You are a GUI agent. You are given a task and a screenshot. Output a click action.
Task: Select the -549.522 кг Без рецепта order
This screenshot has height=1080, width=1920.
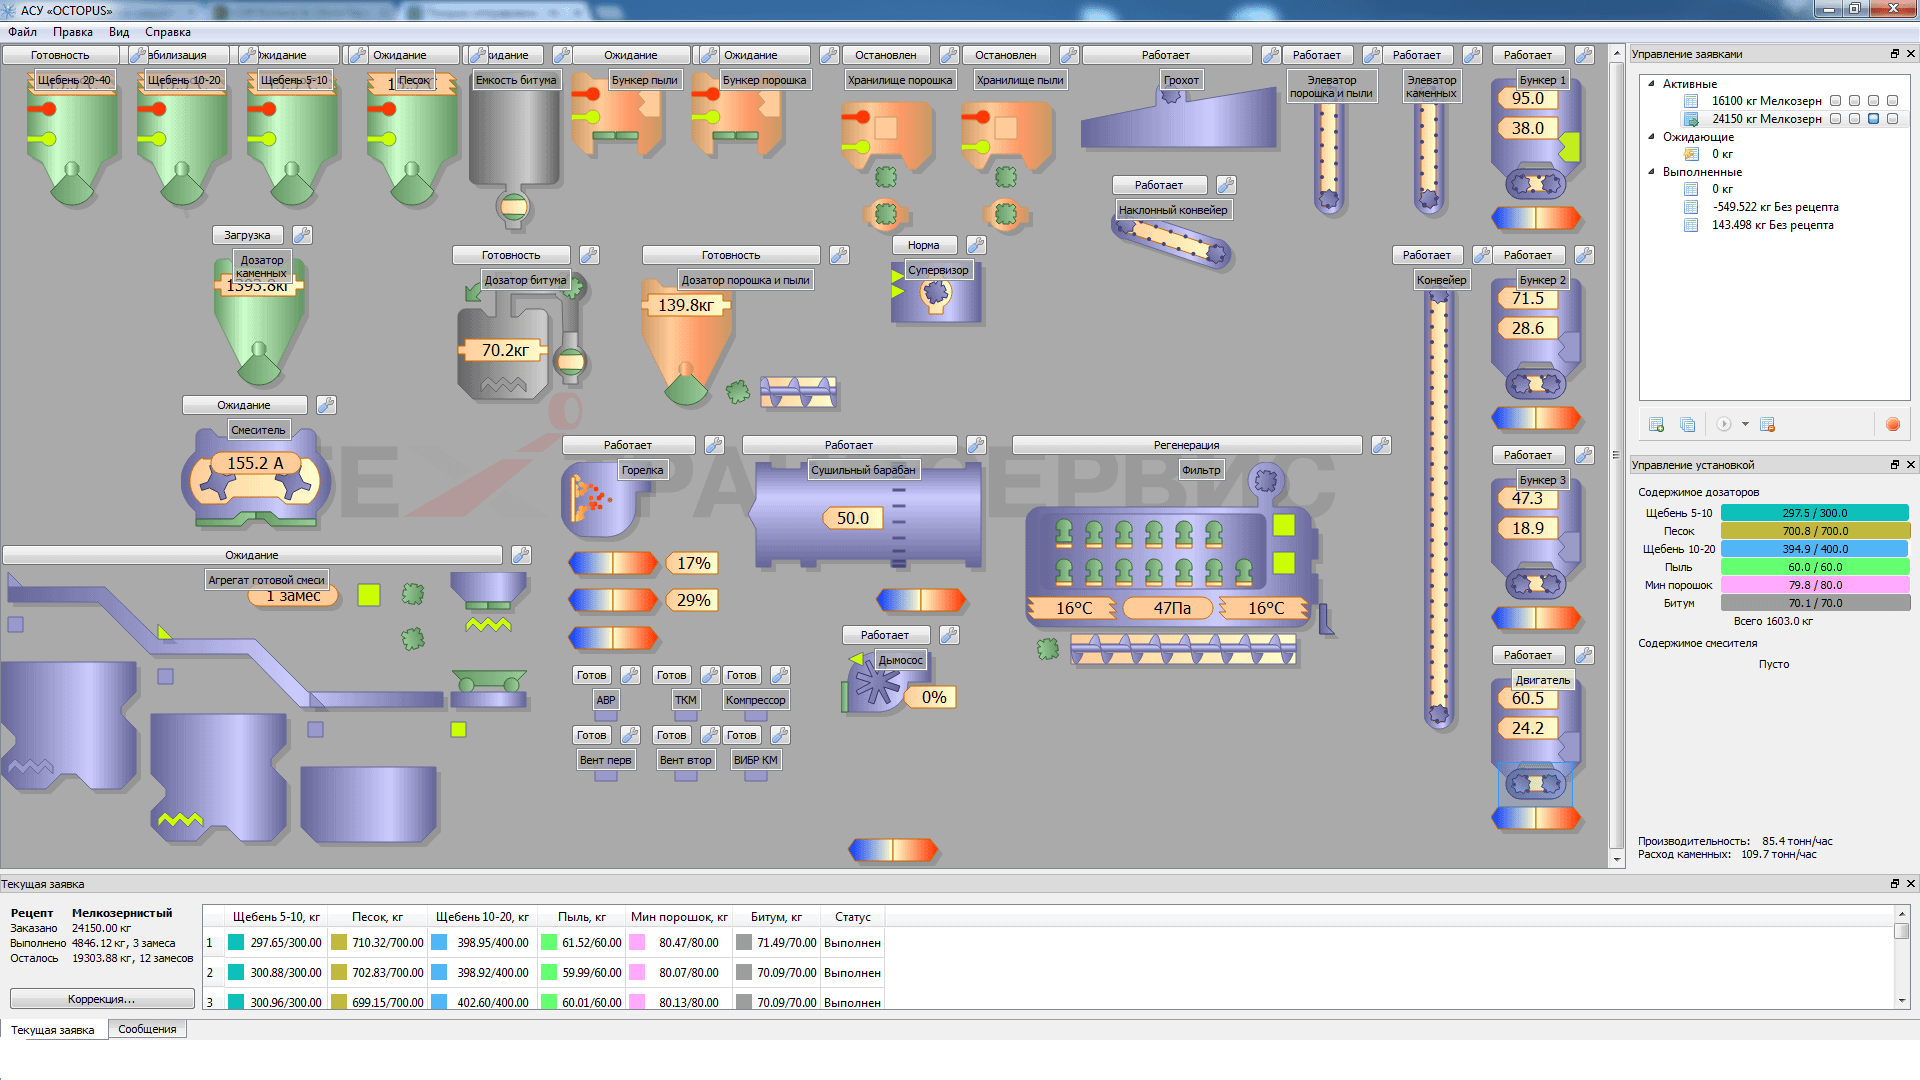click(x=1774, y=207)
